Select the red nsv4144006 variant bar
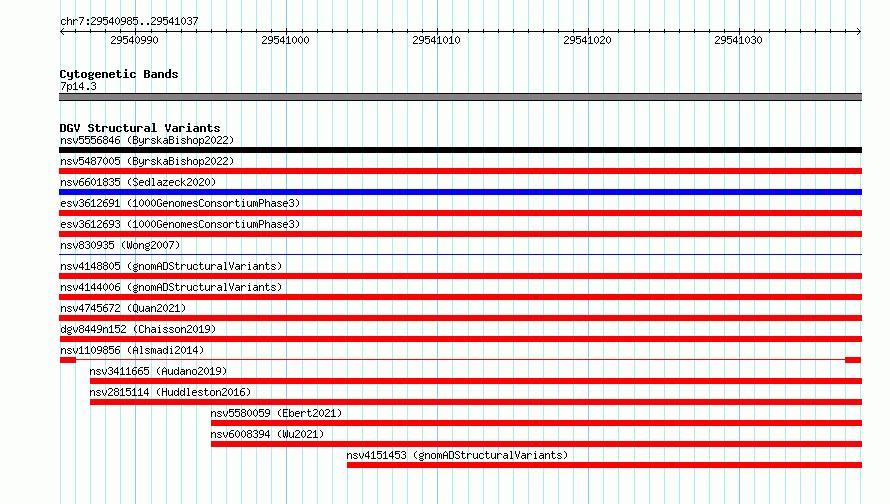The width and height of the screenshot is (890, 504). [460, 297]
